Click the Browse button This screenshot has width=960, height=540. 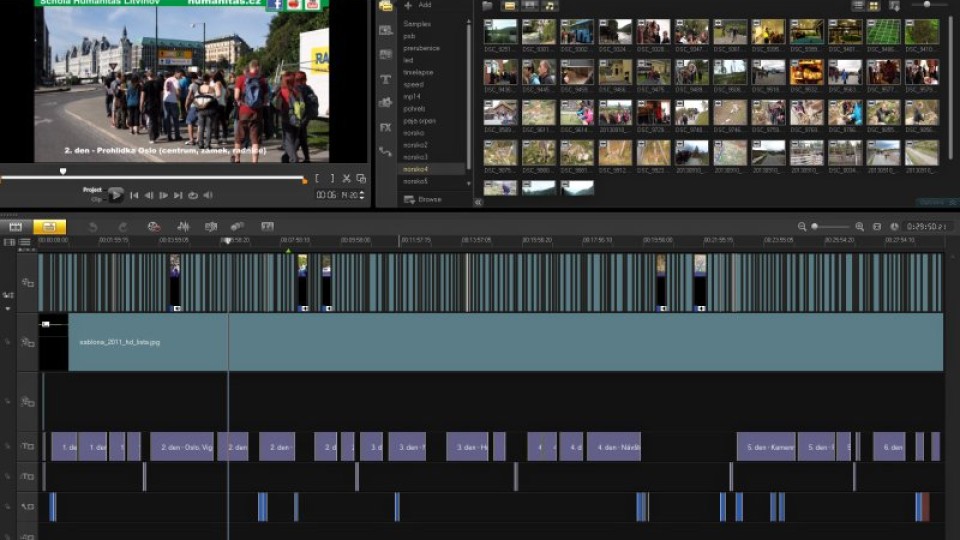pyautogui.click(x=423, y=199)
